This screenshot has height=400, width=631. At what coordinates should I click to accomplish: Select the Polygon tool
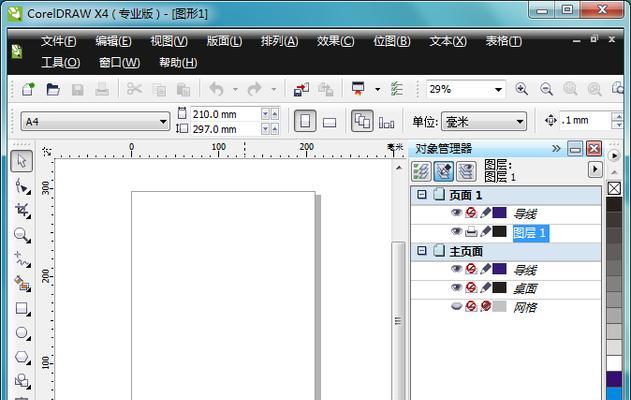pyautogui.click(x=22, y=357)
